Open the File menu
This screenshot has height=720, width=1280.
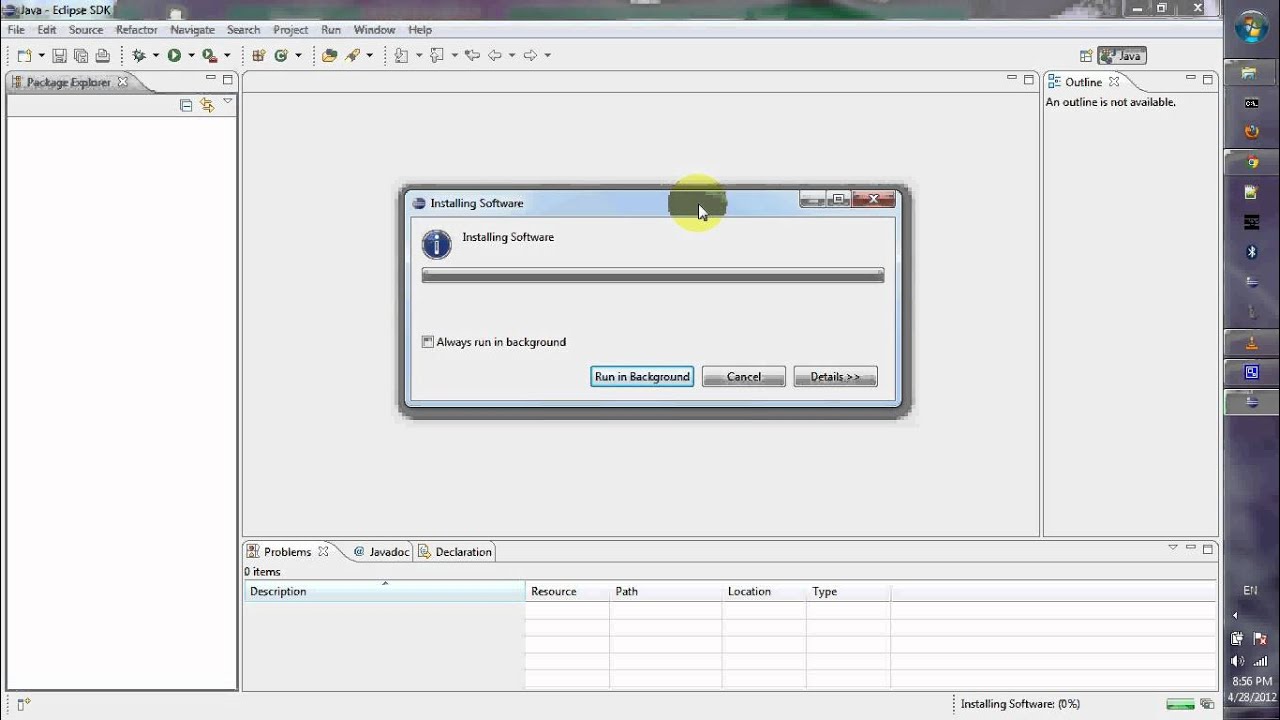(16, 30)
